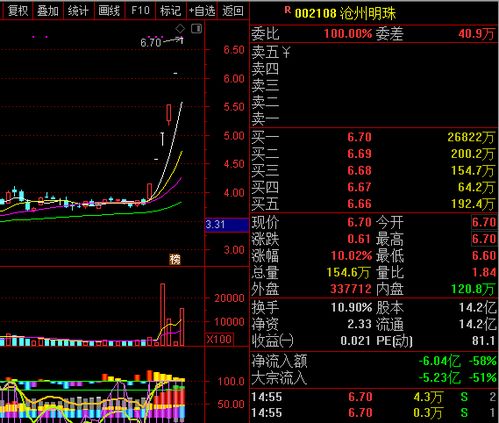Click the R marker beside stock code
The height and width of the screenshot is (423, 499).
point(288,10)
